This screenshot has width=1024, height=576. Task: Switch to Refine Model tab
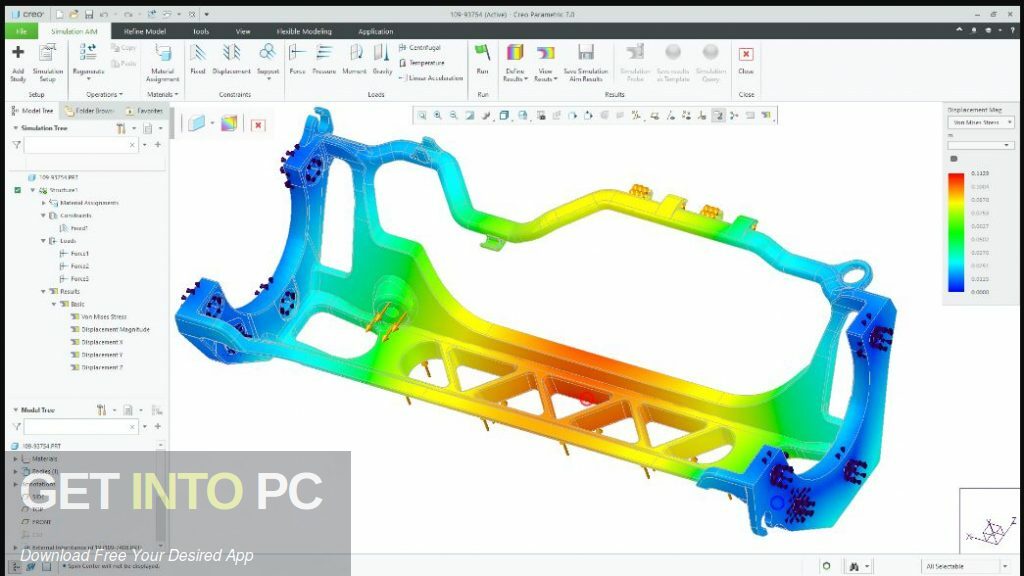[x=145, y=31]
